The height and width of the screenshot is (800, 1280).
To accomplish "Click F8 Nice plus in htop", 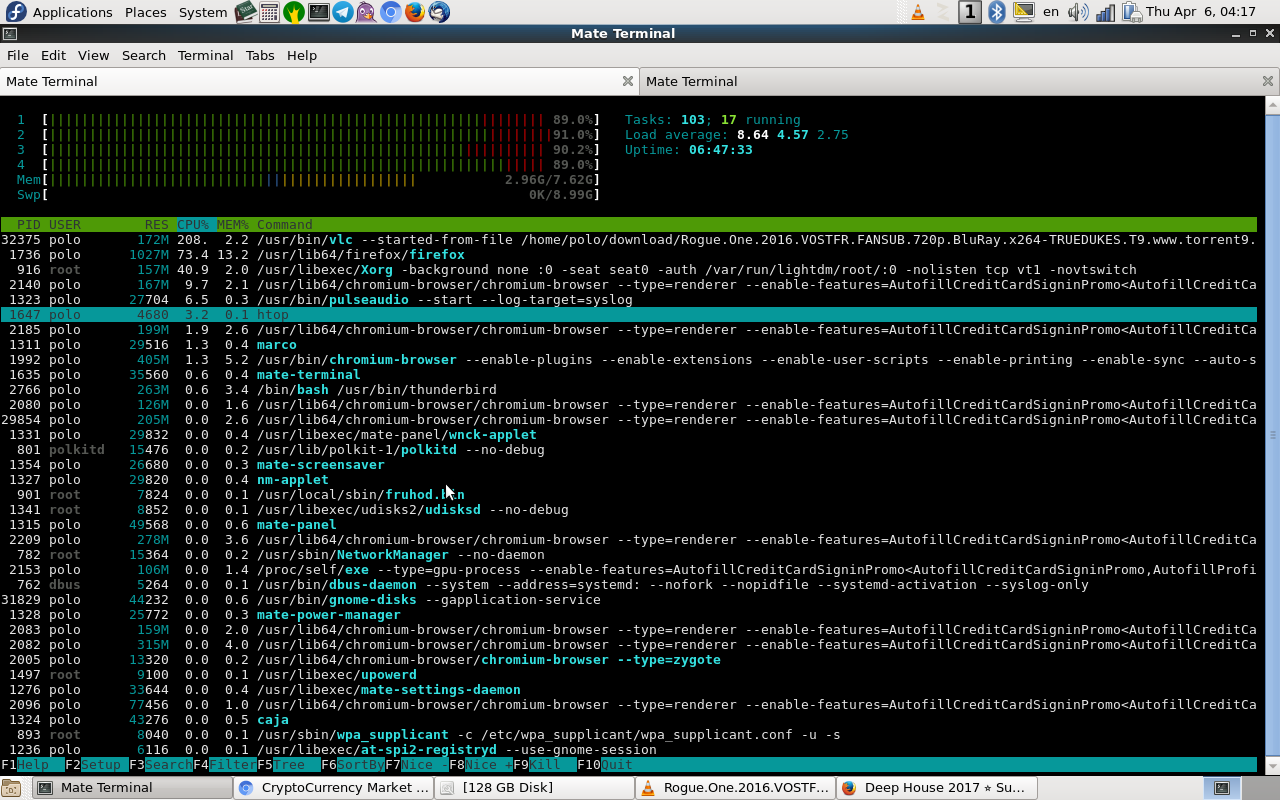I will (481, 765).
